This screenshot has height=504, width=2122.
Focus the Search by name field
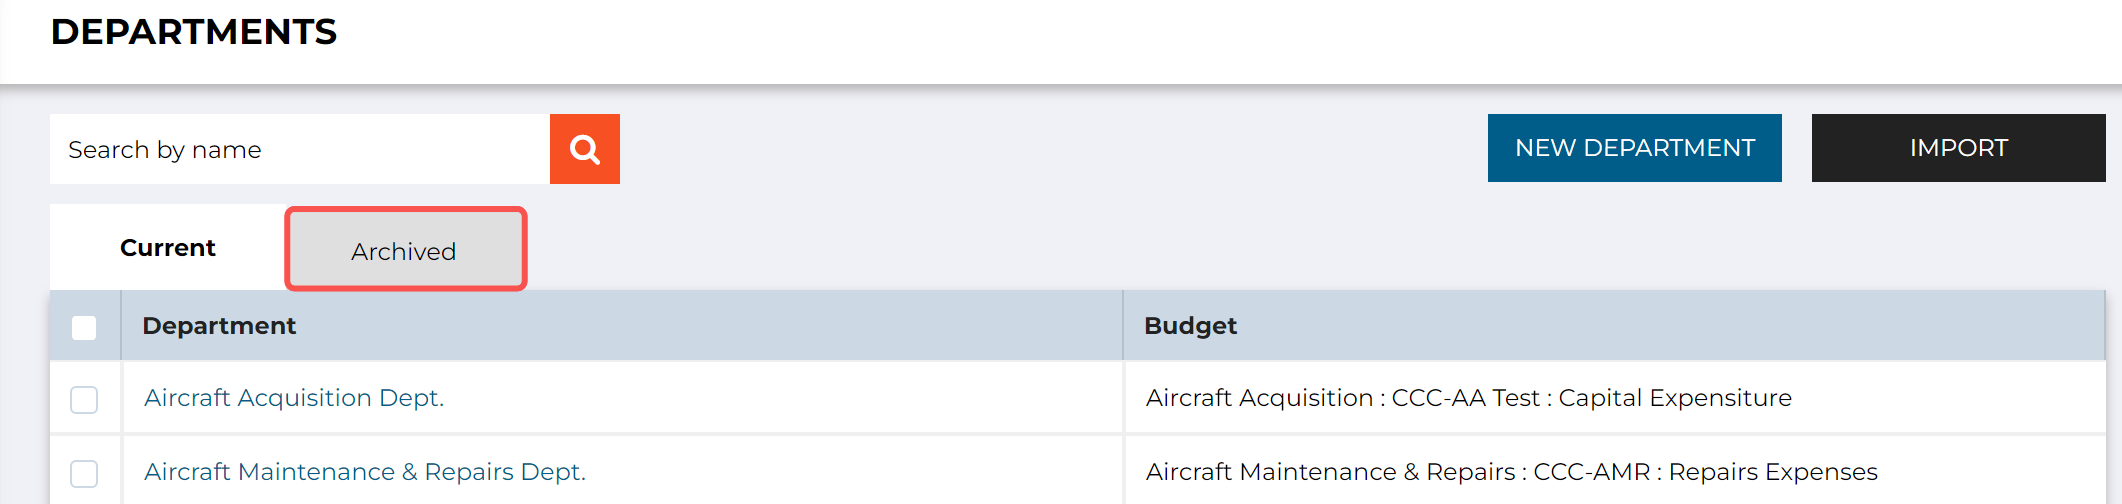tap(300, 149)
